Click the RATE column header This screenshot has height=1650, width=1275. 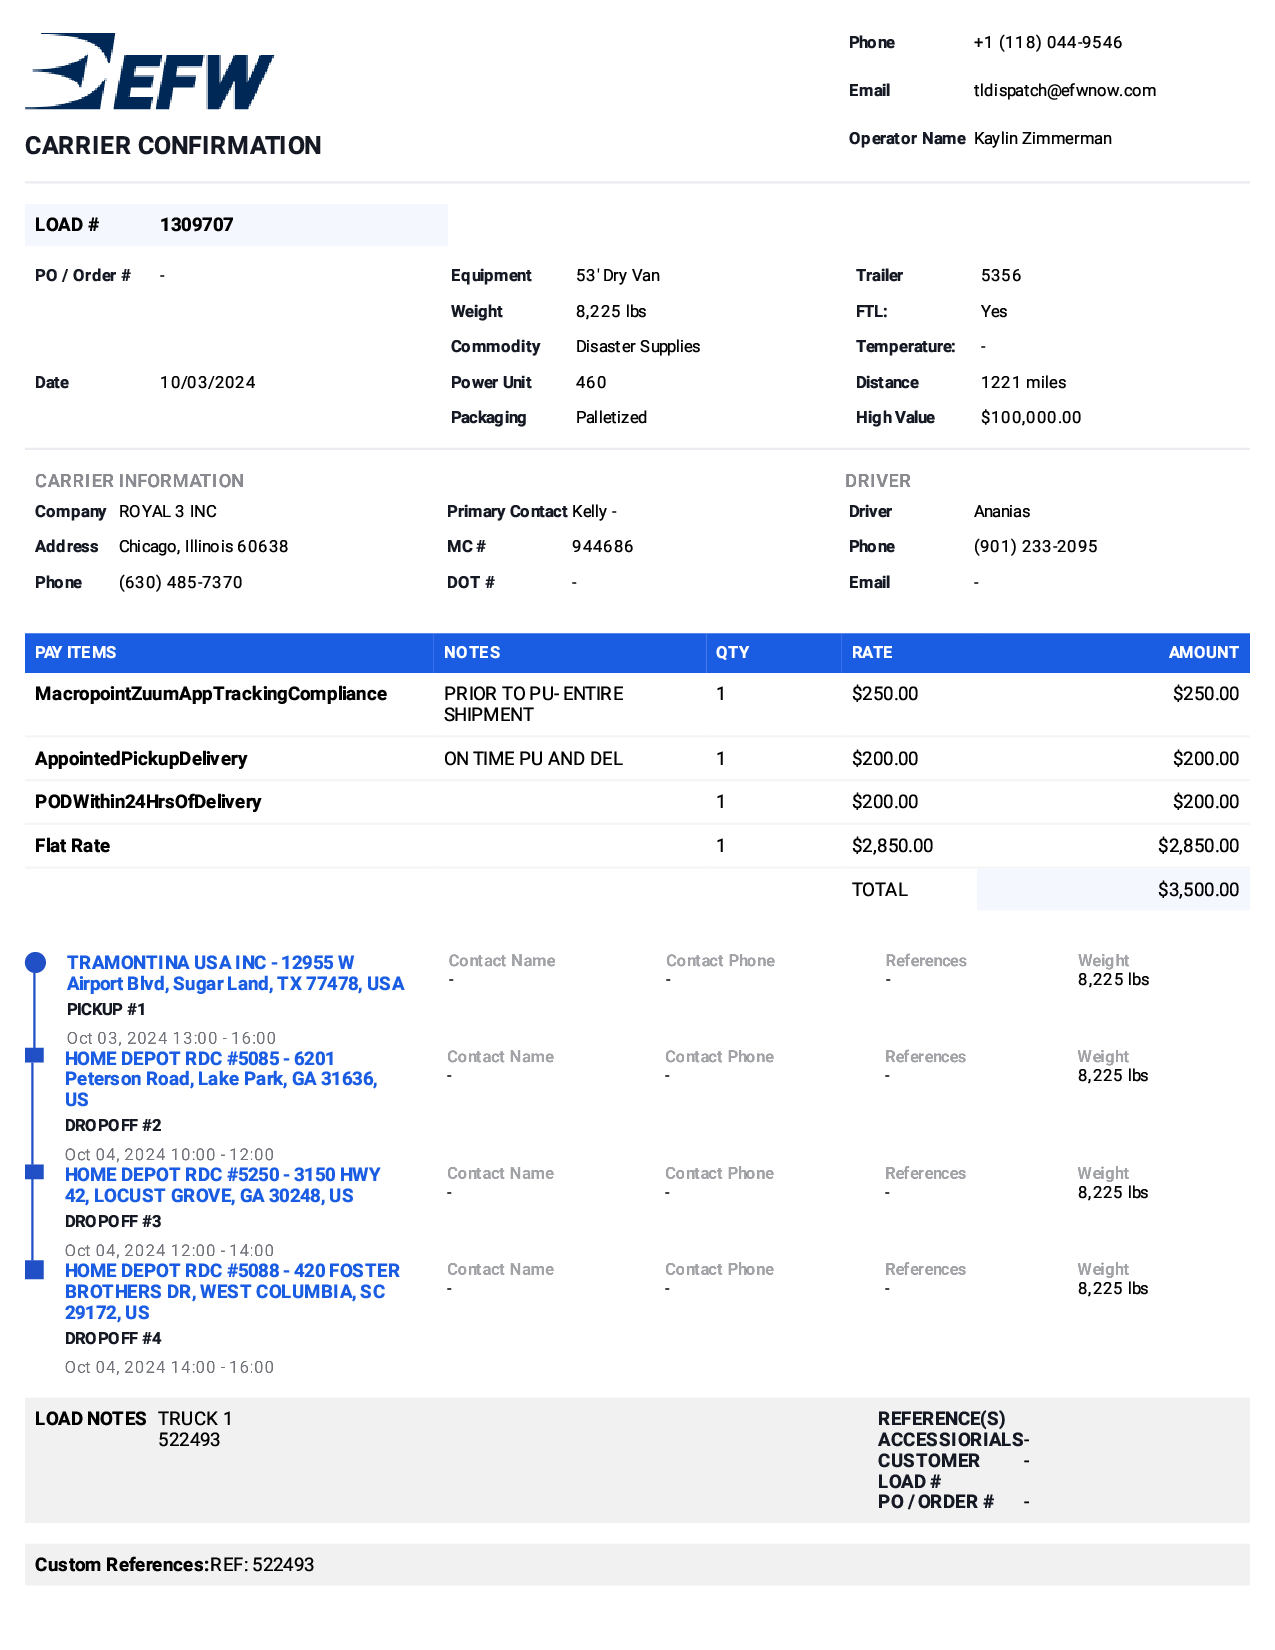[x=909, y=652]
